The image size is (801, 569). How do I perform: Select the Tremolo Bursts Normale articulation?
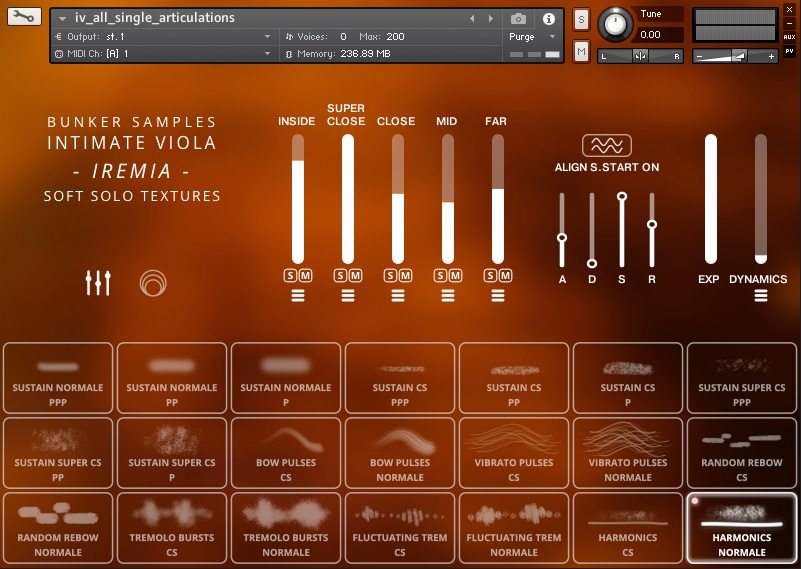point(286,528)
